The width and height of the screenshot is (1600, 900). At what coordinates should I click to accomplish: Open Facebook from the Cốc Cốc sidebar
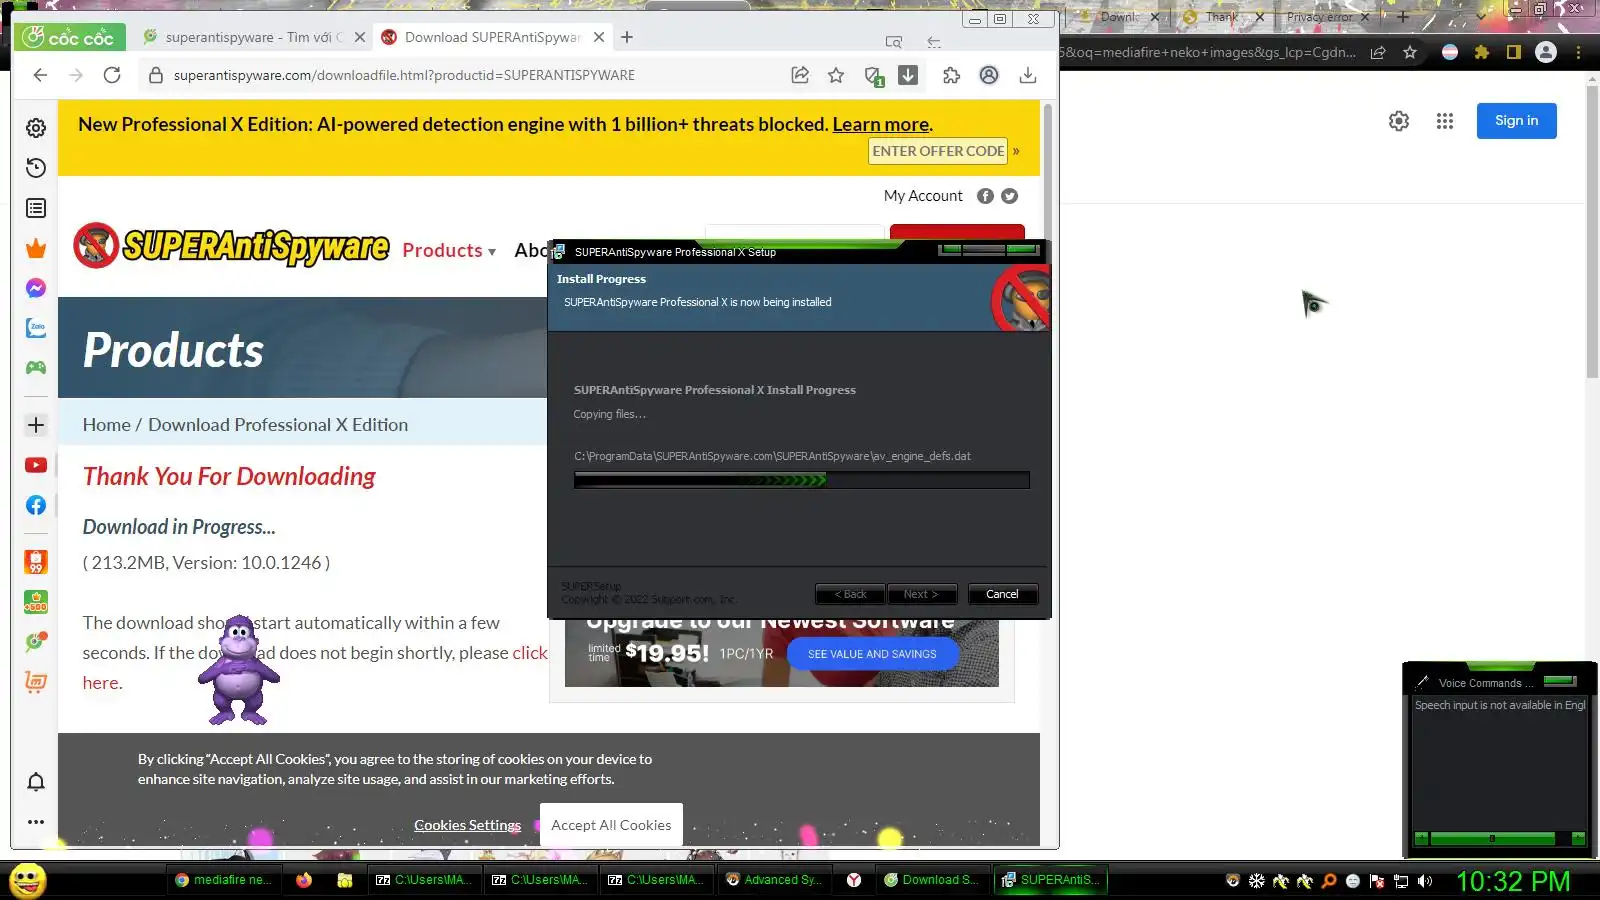(x=36, y=505)
